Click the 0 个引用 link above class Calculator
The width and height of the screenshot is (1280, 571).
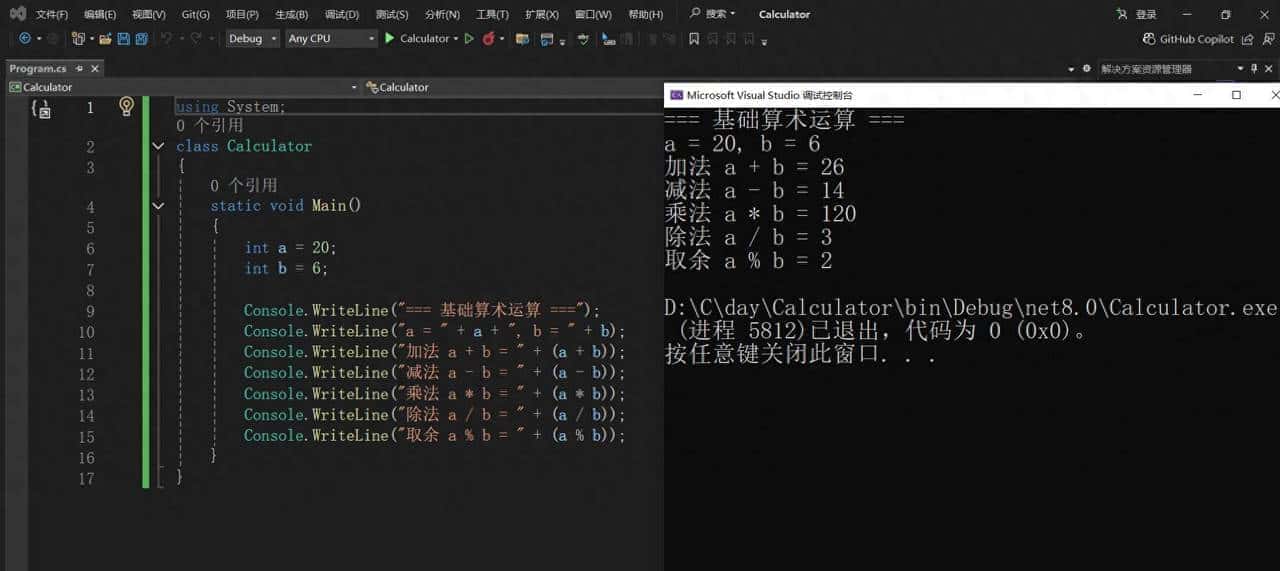(209, 126)
